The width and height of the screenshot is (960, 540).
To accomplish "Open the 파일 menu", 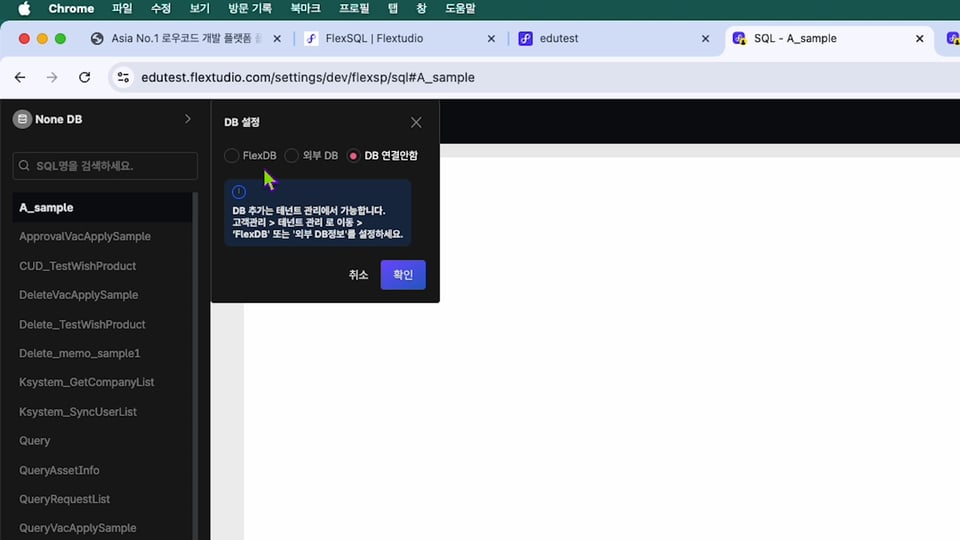I will tap(122, 9).
